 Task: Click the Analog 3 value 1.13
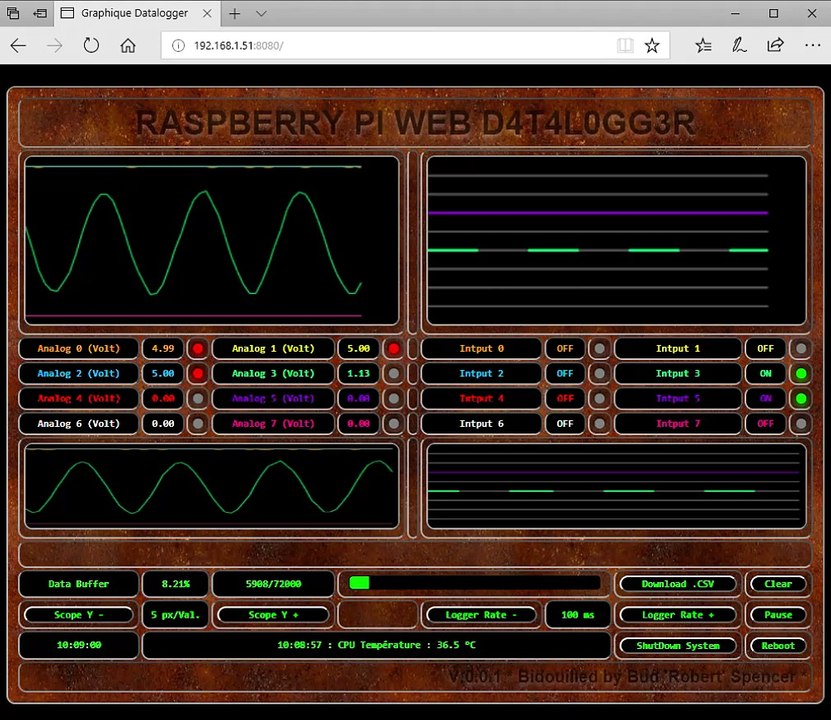point(358,374)
